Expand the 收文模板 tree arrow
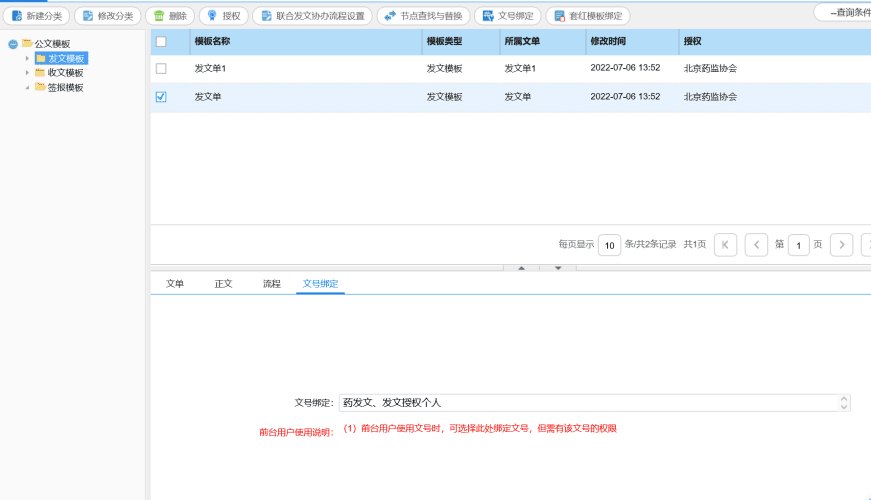Screen dimensions: 871x500 [27, 73]
